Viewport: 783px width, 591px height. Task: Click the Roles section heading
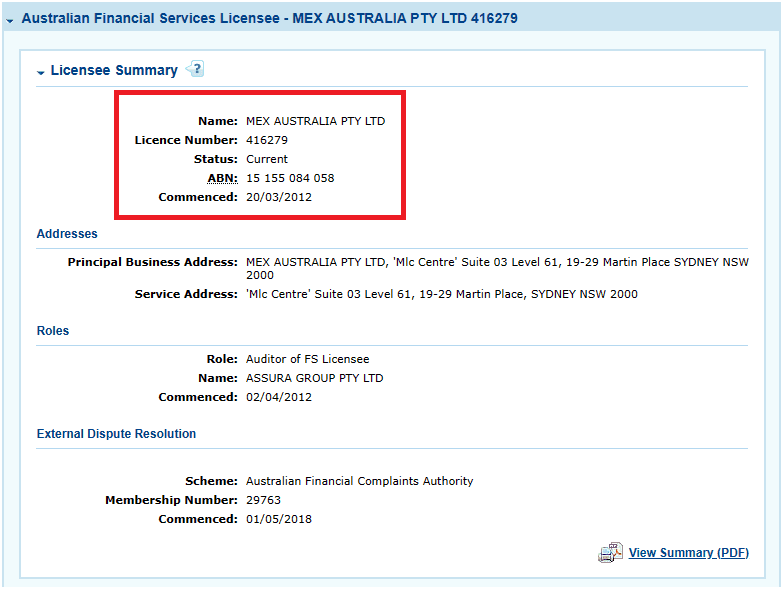tap(52, 330)
